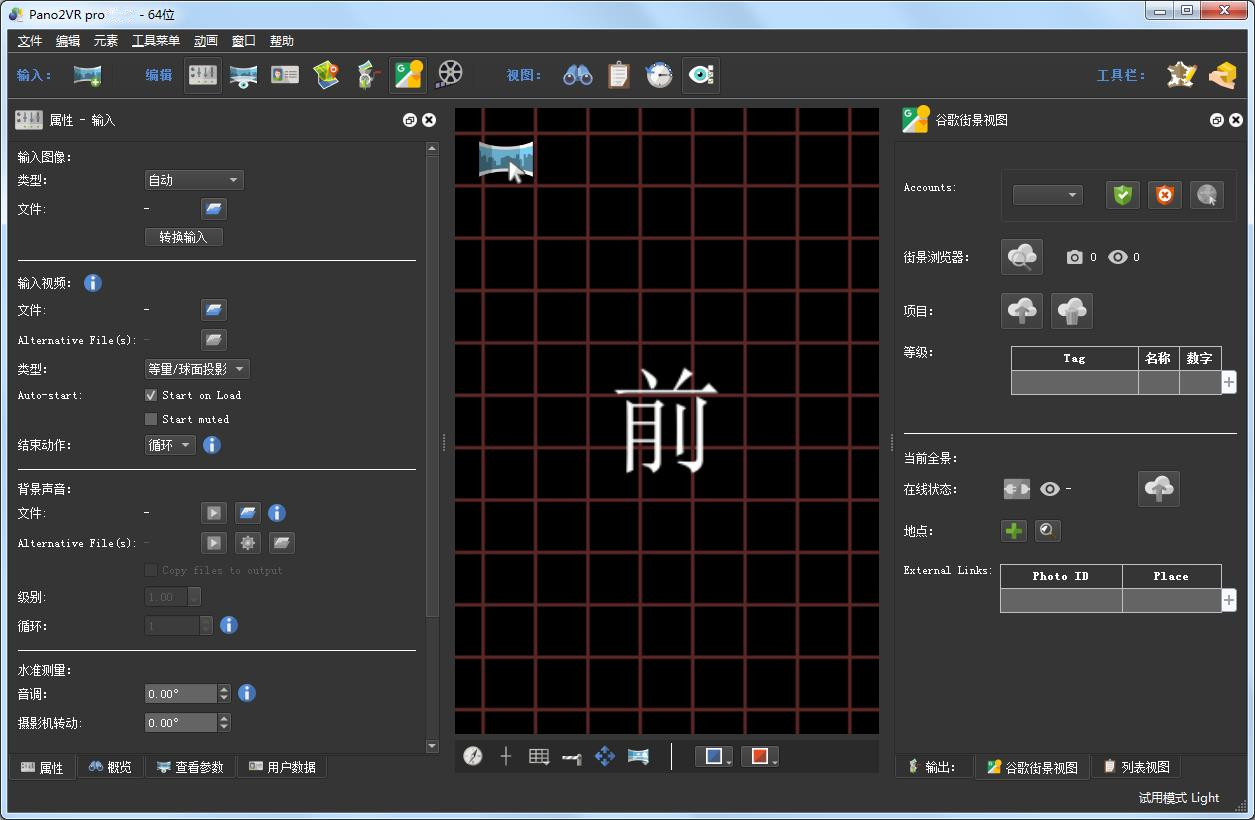Open the Accounts dropdown
This screenshot has height=820, width=1255.
pos(1047,195)
